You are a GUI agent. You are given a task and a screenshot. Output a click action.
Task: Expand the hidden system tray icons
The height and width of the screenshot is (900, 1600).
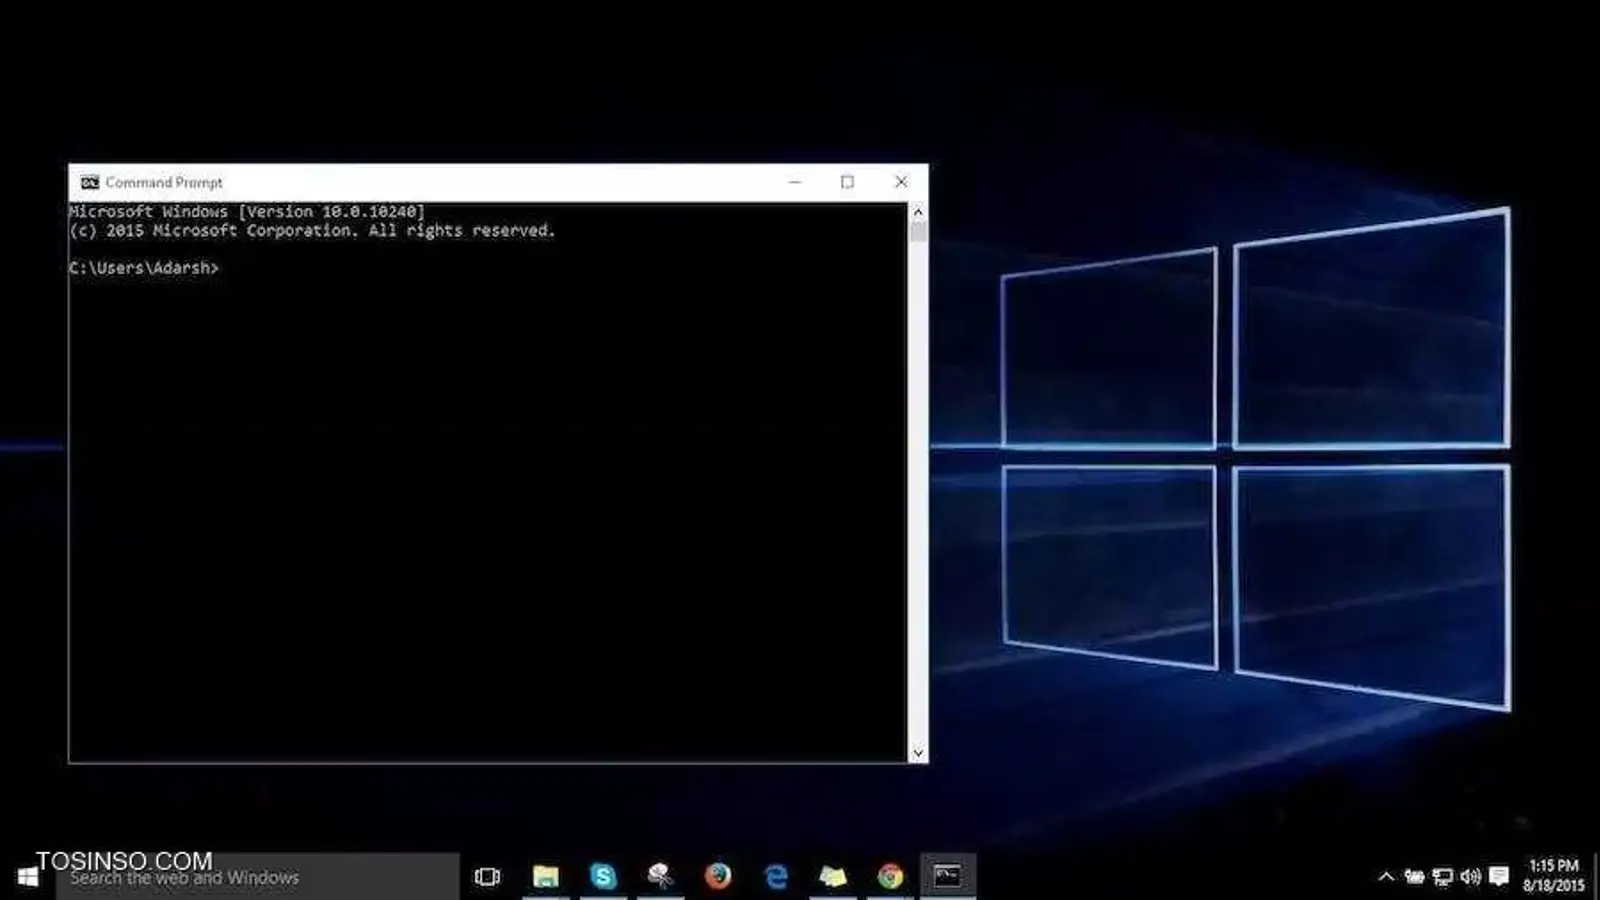tap(1386, 877)
